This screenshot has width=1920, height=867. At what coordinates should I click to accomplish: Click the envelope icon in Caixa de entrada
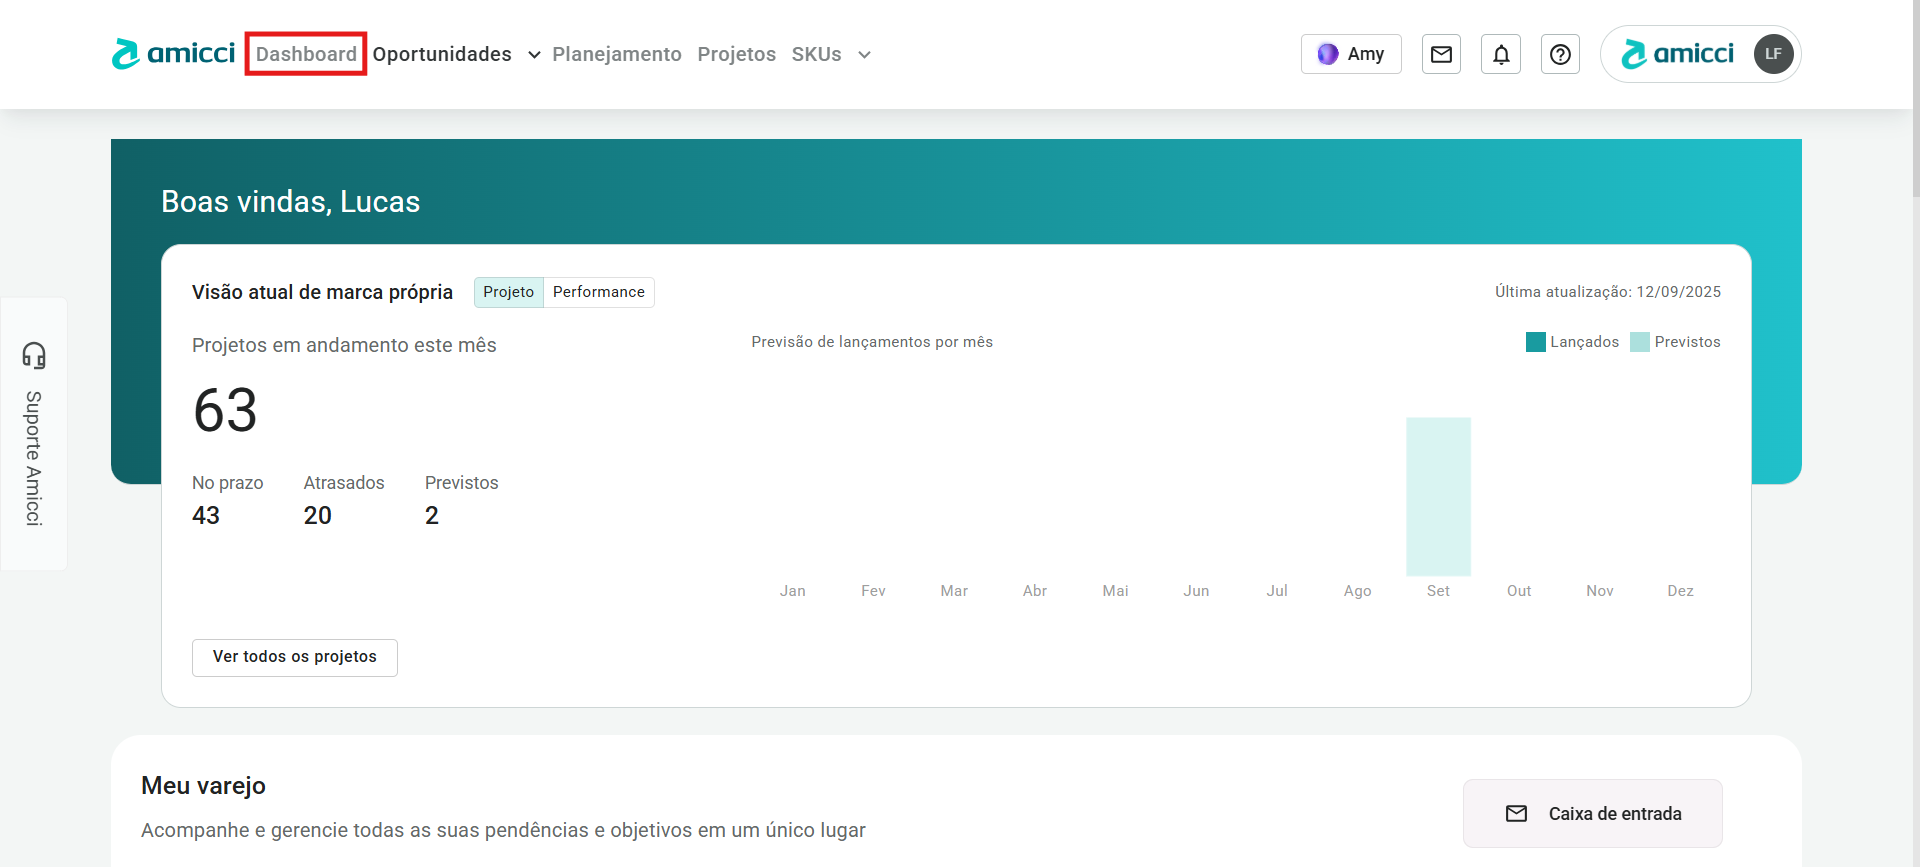point(1516,814)
